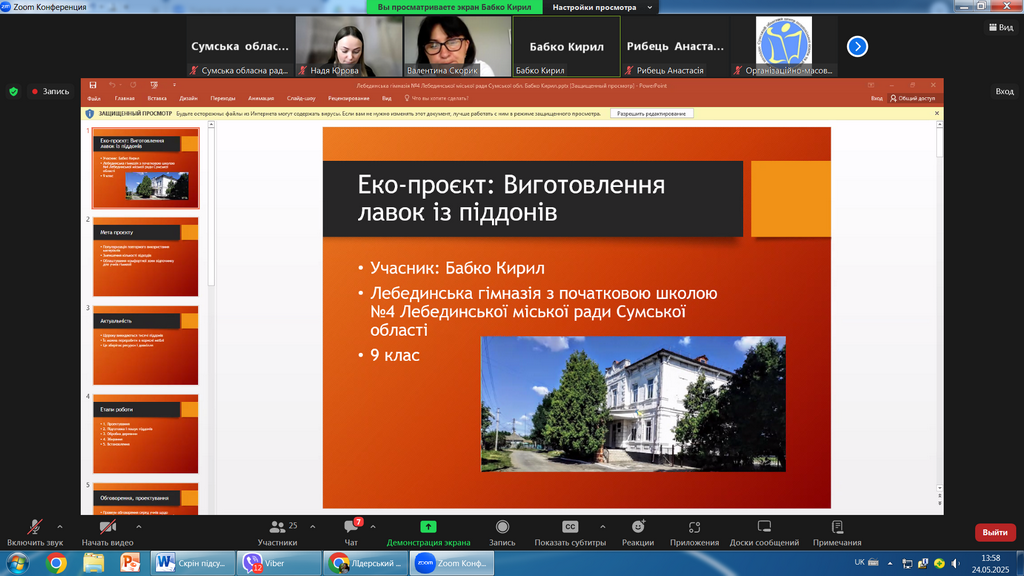Open the Рецензирование ribbon tab
The width and height of the screenshot is (1024, 576).
(x=349, y=99)
